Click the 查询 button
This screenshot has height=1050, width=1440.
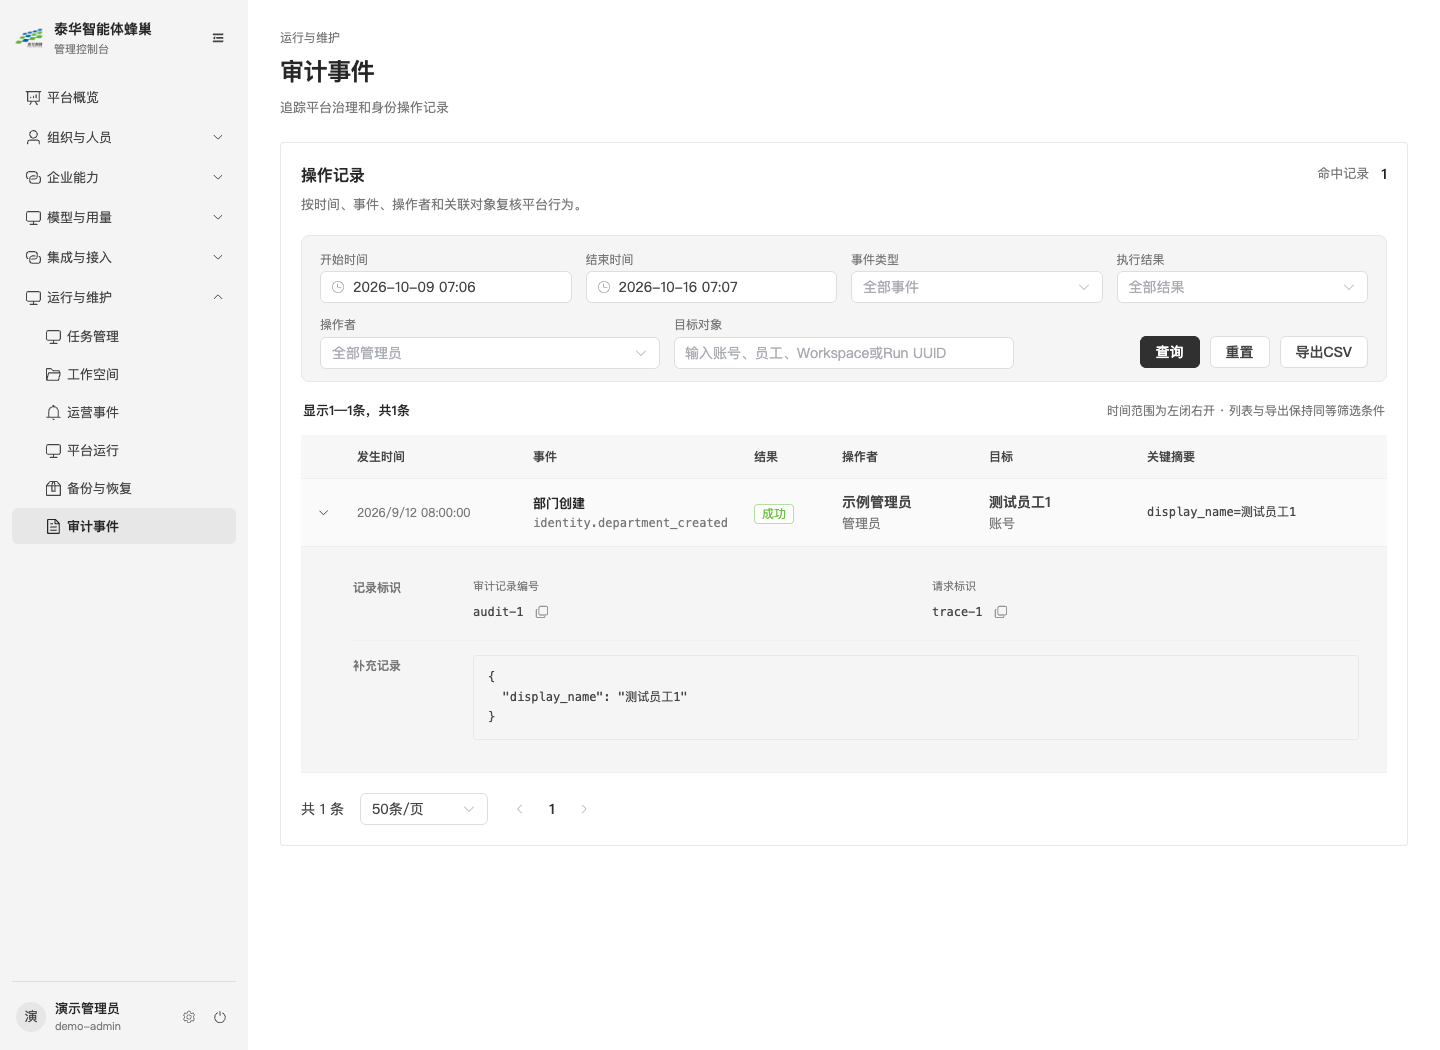pyautogui.click(x=1170, y=352)
